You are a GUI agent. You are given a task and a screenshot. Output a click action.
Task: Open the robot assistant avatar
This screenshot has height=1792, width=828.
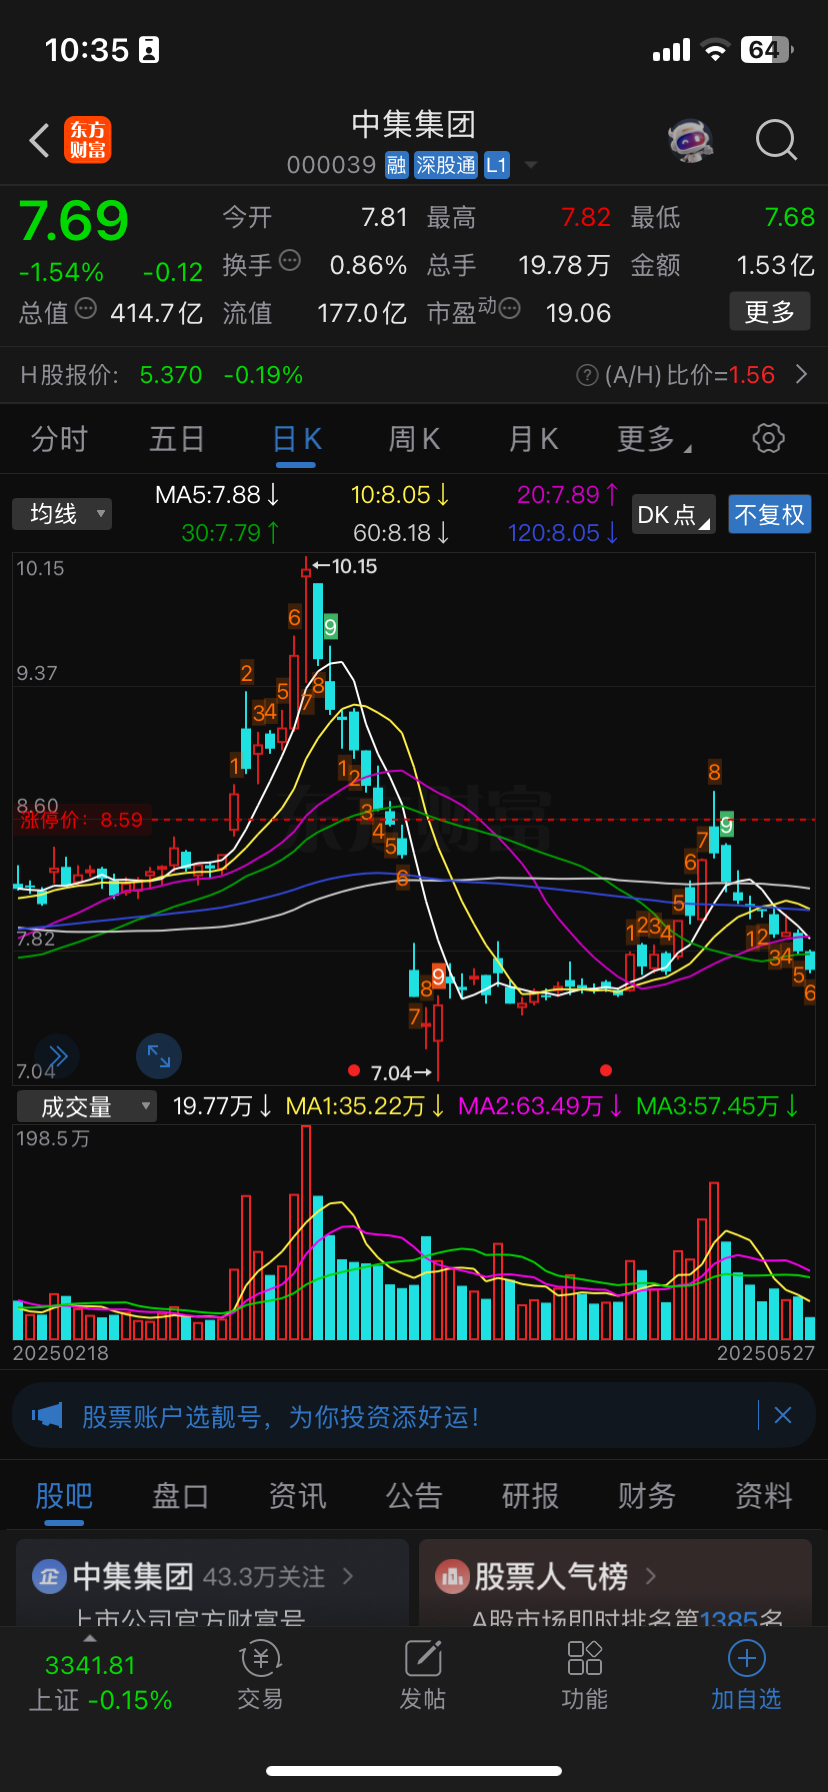click(x=691, y=141)
